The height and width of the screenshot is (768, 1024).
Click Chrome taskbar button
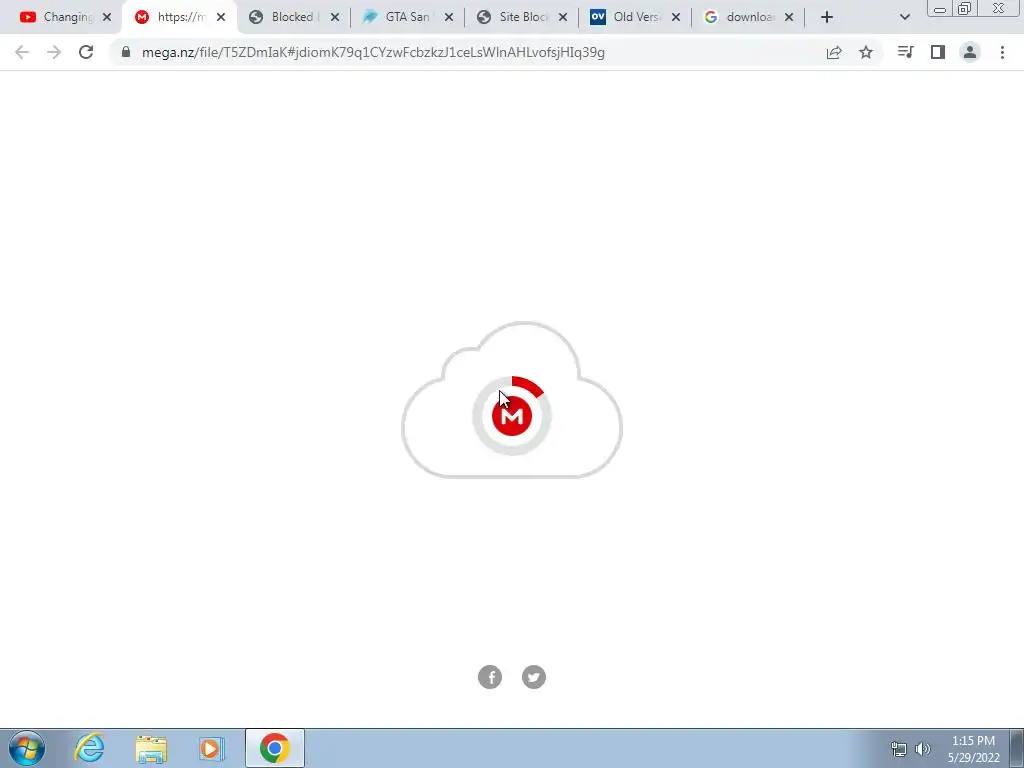pos(274,748)
